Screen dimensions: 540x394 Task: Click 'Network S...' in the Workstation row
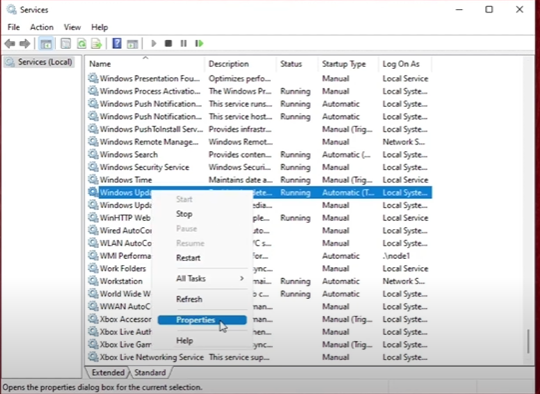404,281
